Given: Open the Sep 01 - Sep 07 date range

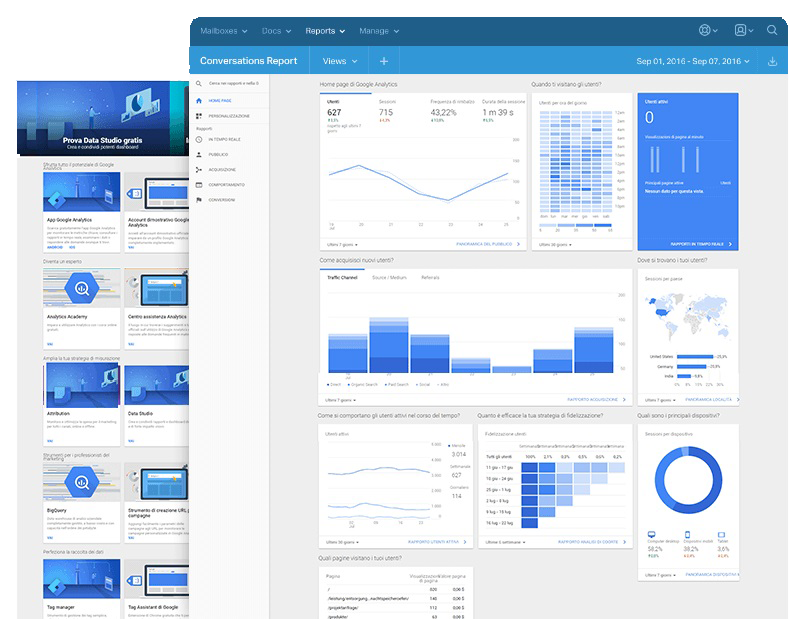Looking at the screenshot, I should tap(693, 61).
